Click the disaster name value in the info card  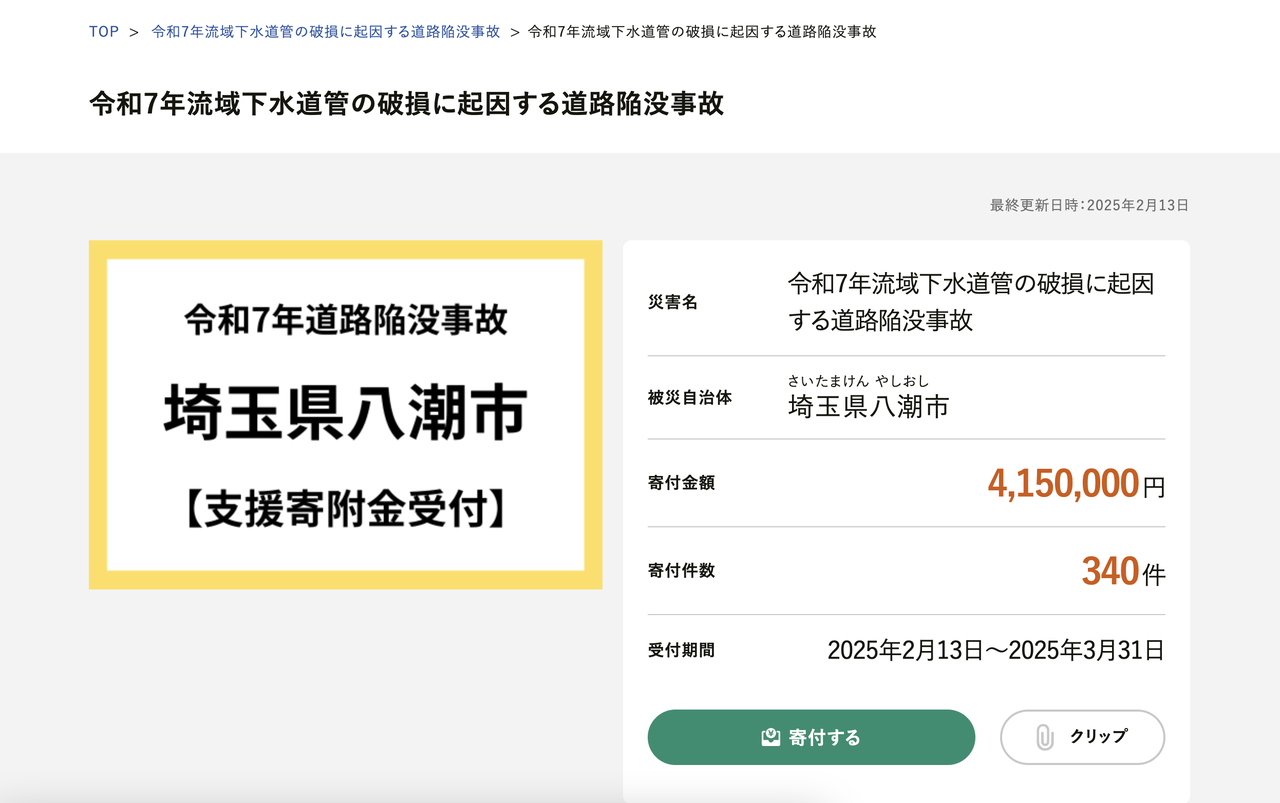click(x=971, y=302)
